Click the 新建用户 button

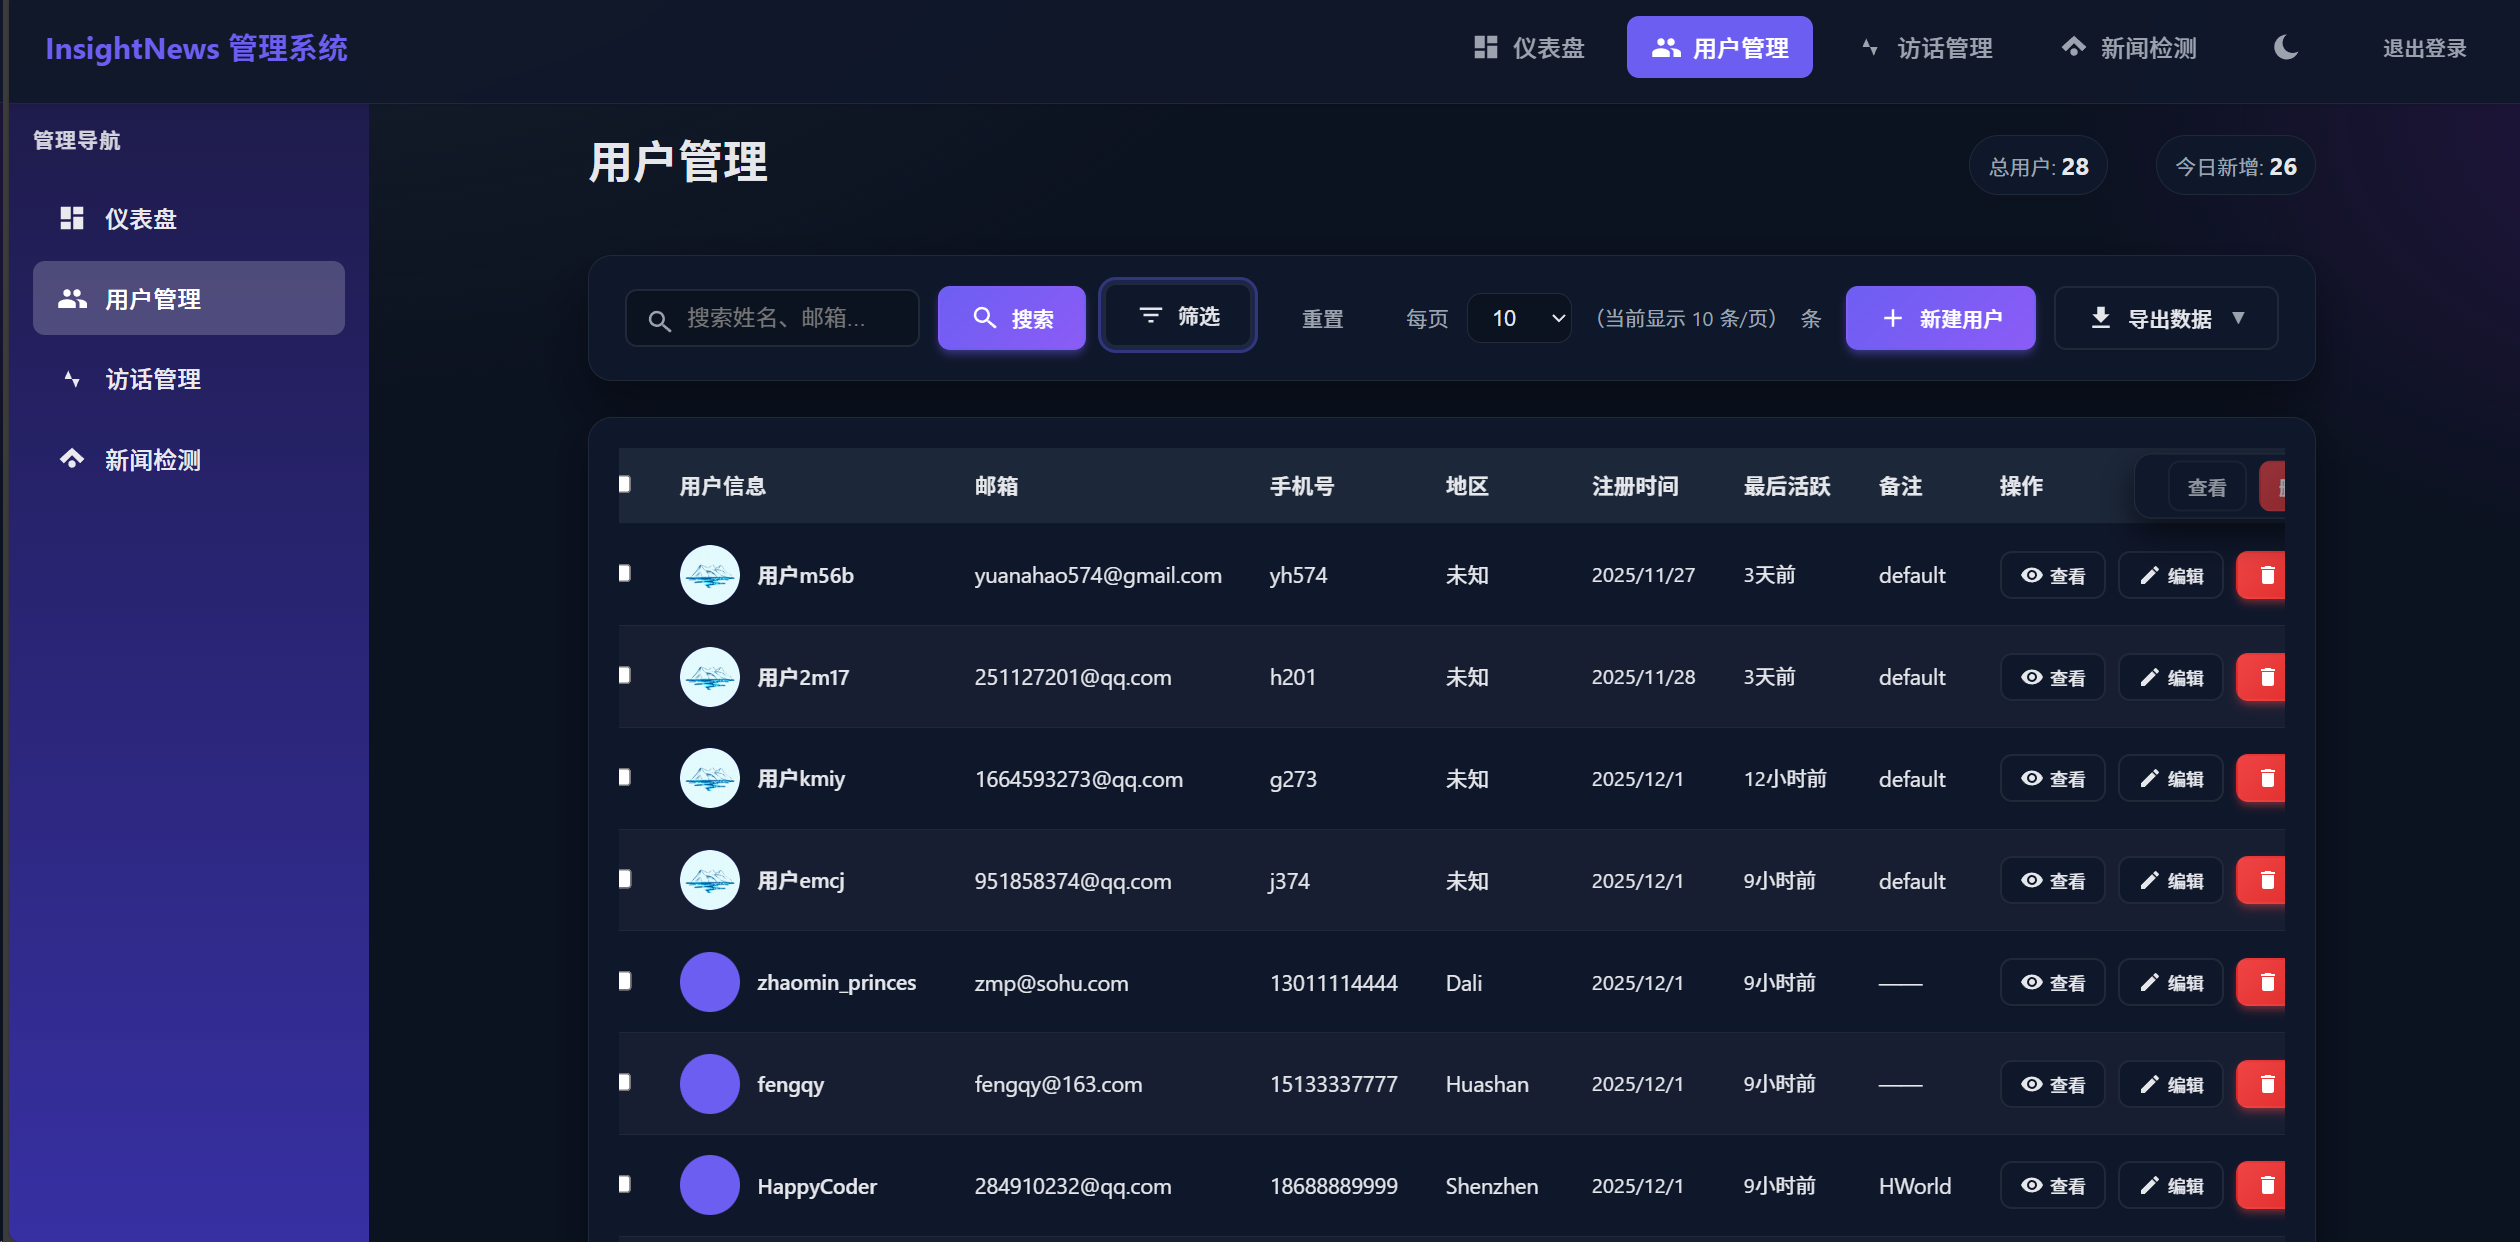pyautogui.click(x=1940, y=318)
